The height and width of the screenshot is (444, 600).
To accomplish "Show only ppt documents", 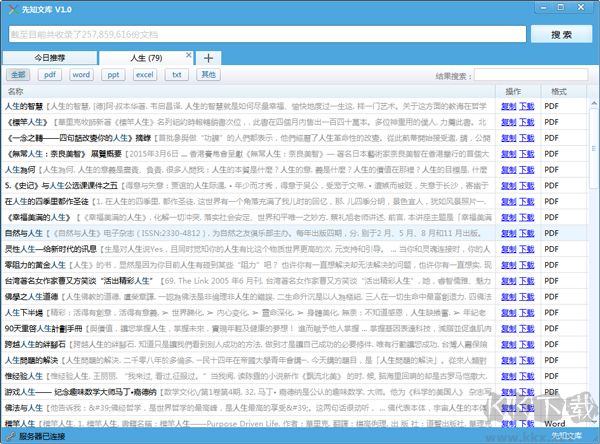I will (x=113, y=75).
